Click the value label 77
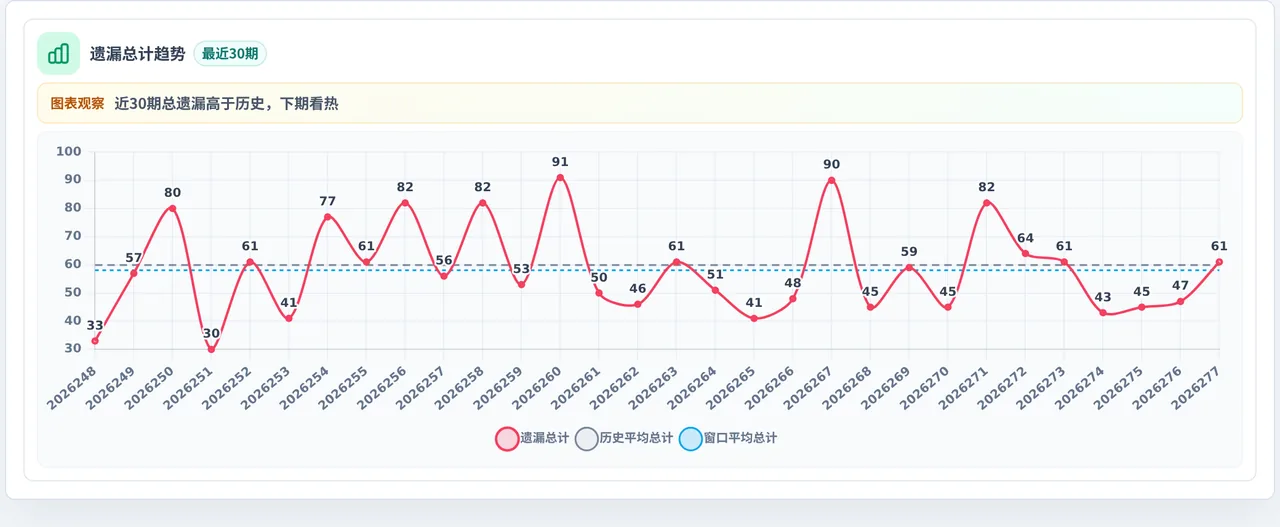 tap(328, 201)
